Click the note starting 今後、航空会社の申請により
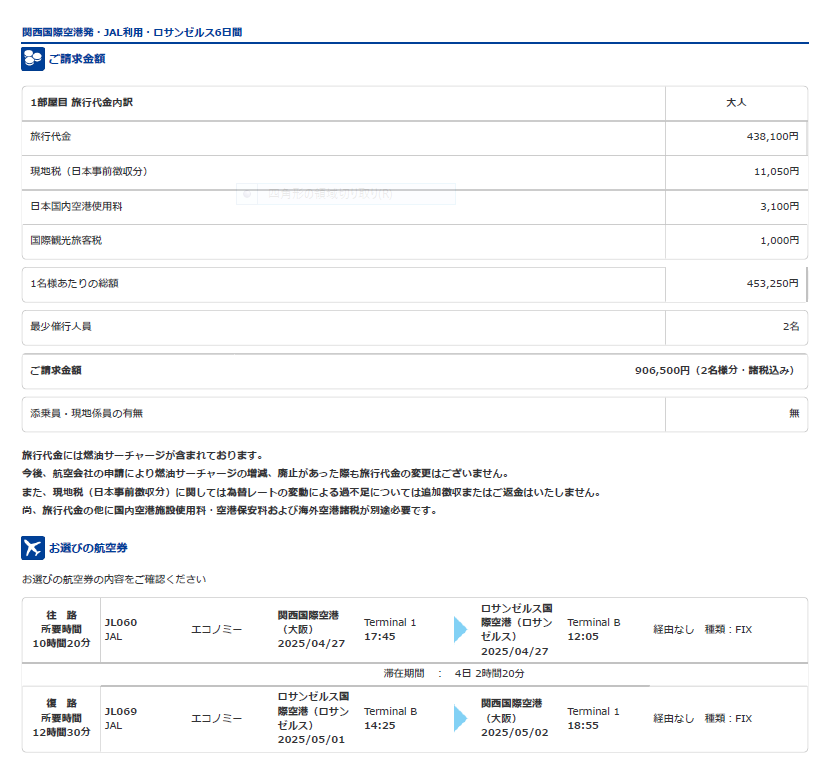This screenshot has width=824, height=775. [x=265, y=474]
